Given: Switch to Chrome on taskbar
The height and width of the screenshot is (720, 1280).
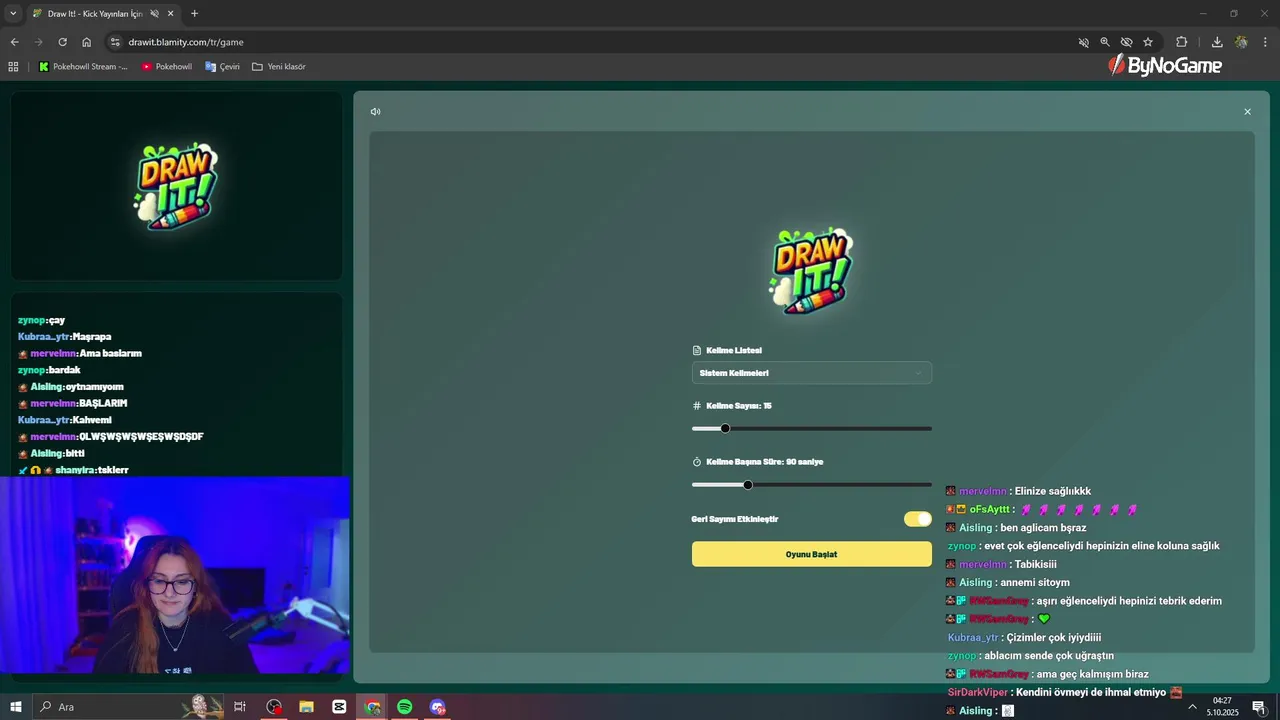Looking at the screenshot, I should (x=372, y=707).
